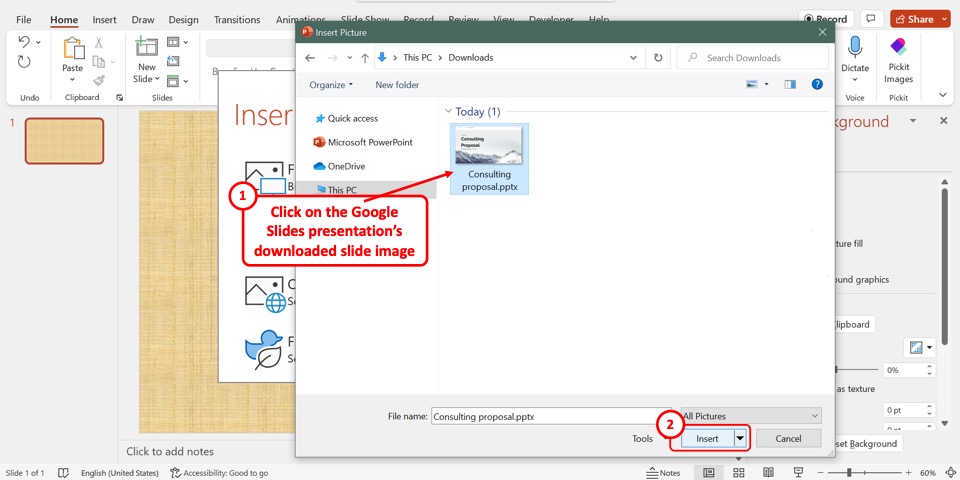Switch to Normal view in status bar
The image size is (960, 480).
click(708, 473)
